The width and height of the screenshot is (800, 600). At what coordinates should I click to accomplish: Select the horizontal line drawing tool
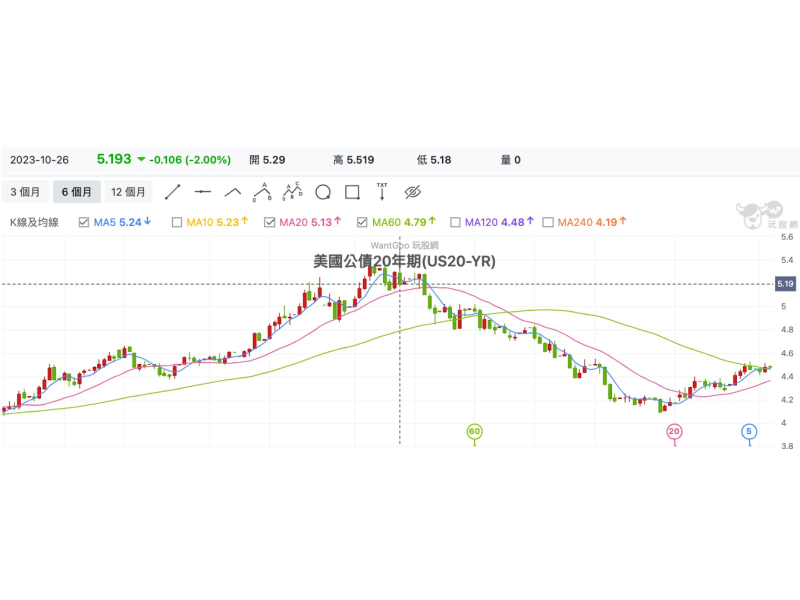tap(203, 192)
